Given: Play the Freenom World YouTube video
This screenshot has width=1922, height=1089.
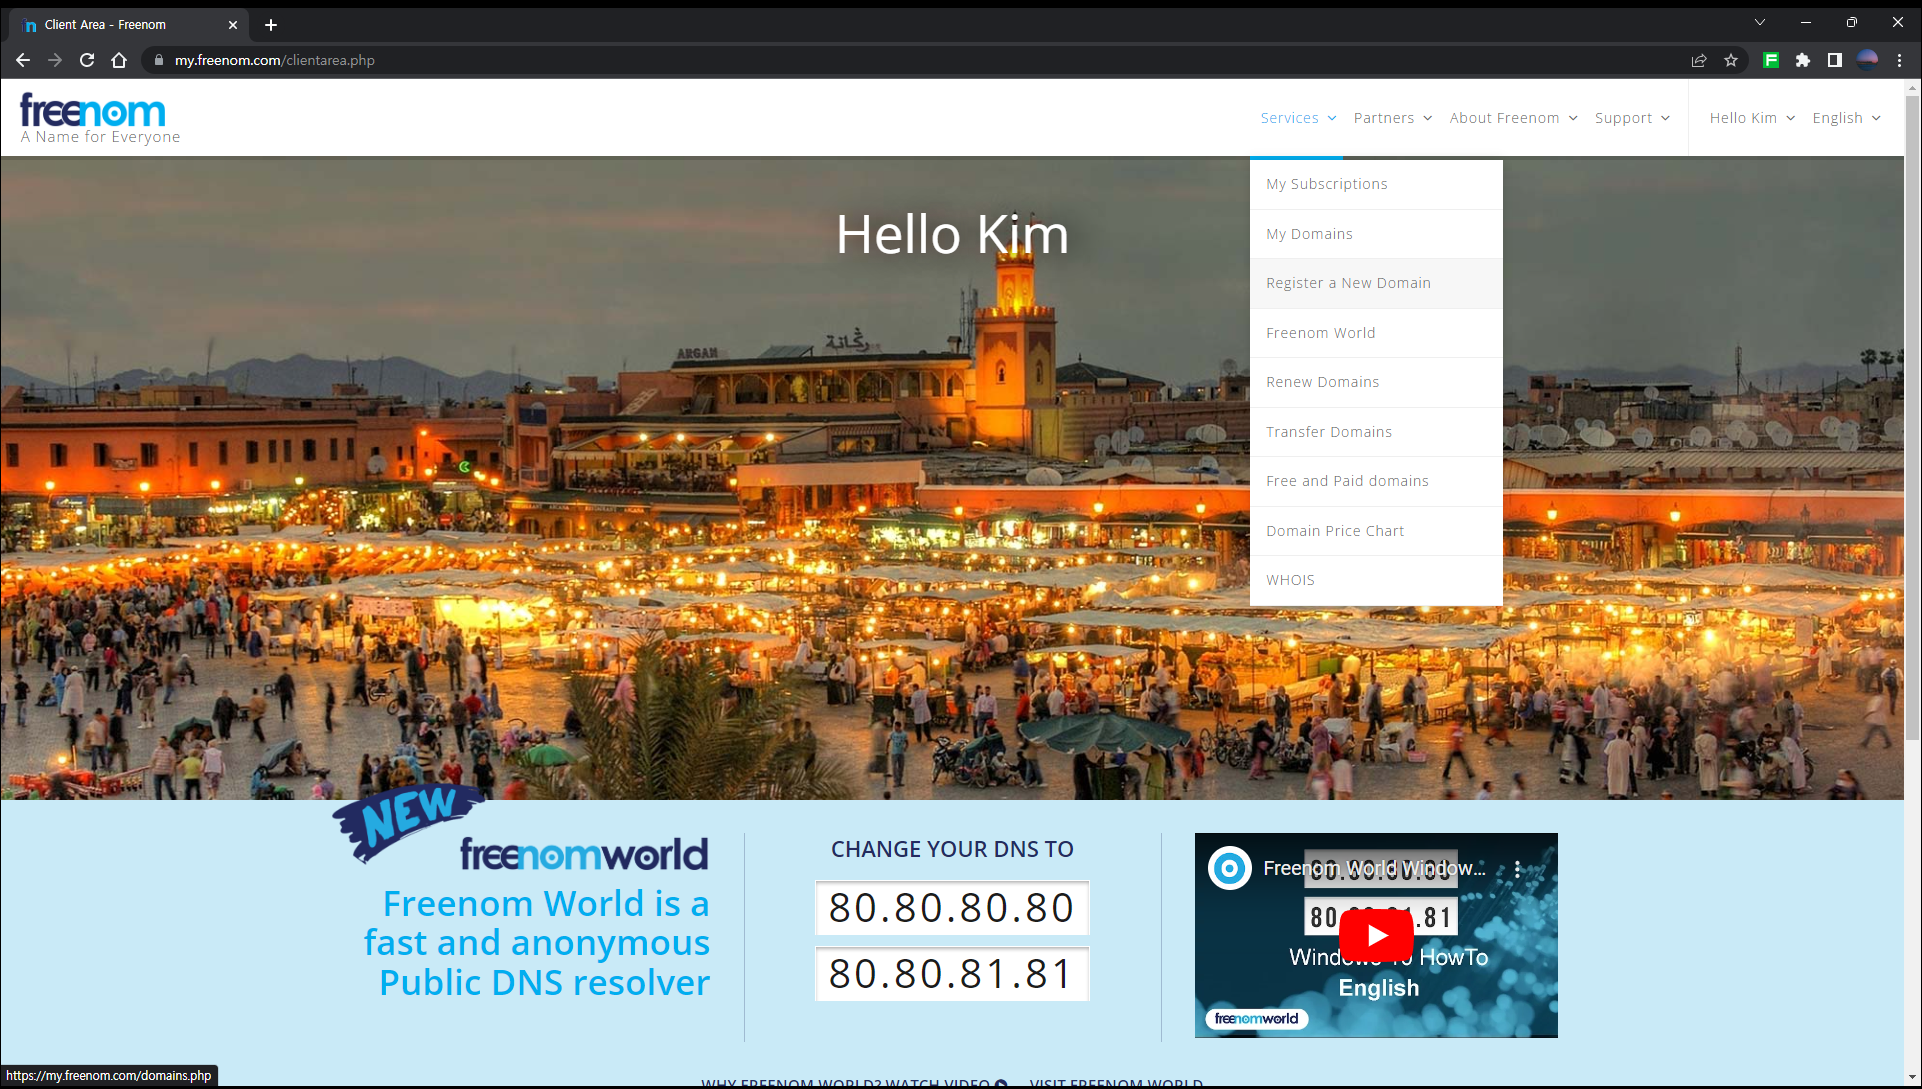Looking at the screenshot, I should click(1376, 935).
